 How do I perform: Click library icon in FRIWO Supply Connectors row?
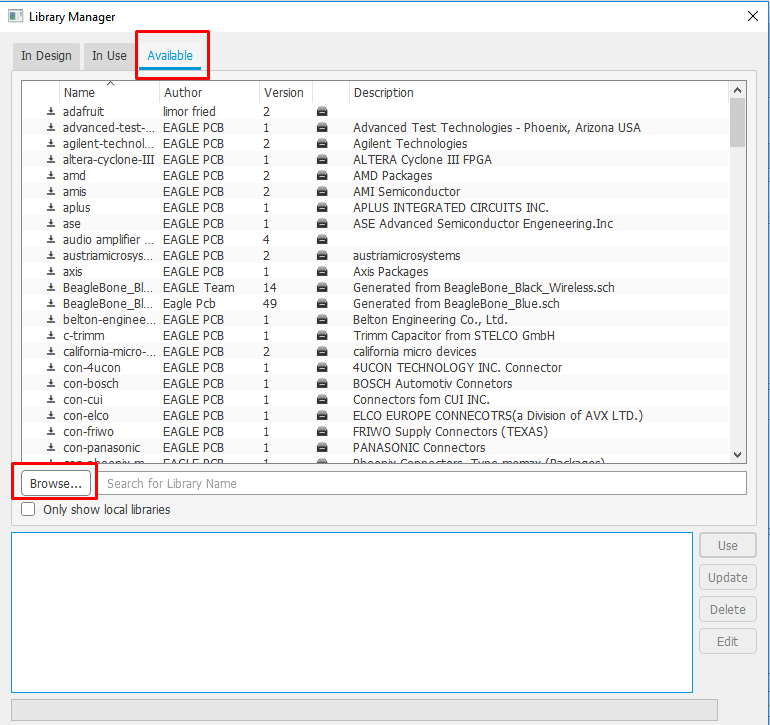(322, 432)
